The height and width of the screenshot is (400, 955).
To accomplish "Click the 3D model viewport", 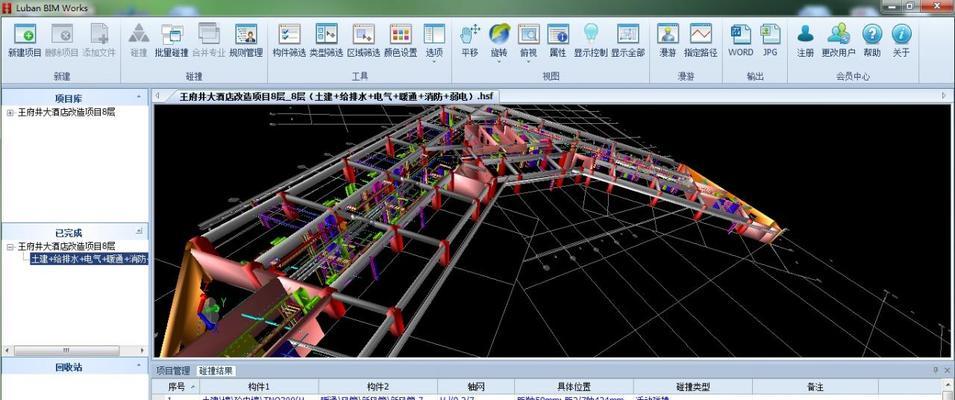I will (552, 230).
